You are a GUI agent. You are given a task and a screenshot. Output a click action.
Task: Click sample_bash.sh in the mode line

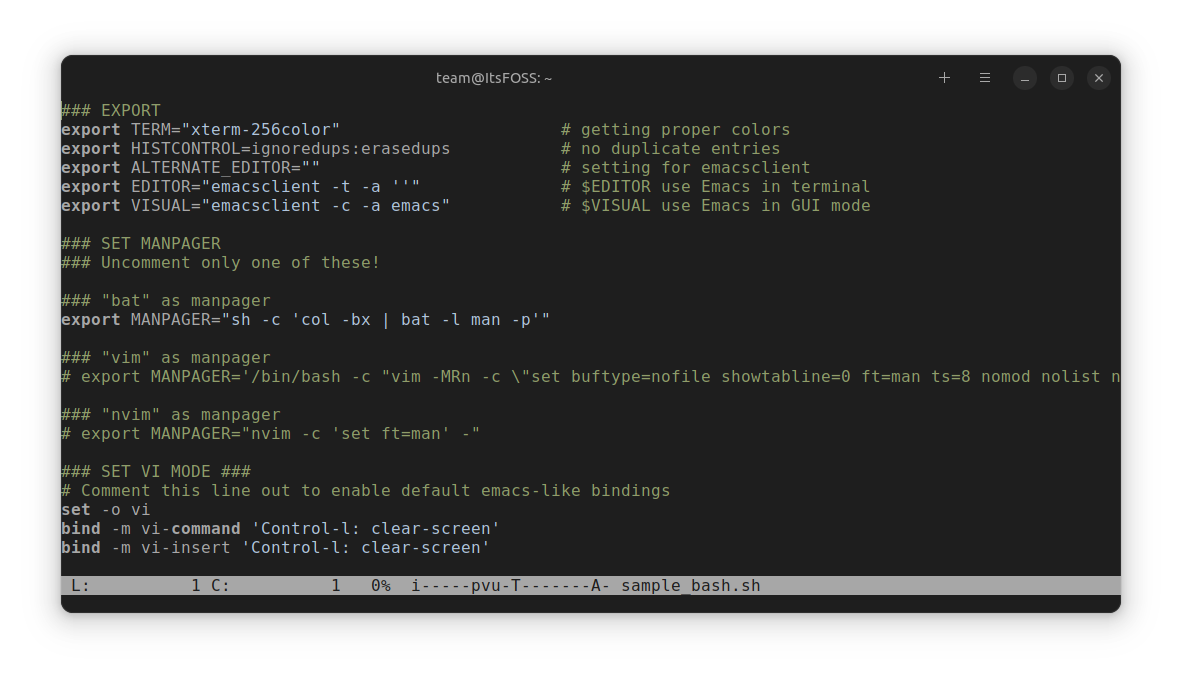[691, 586]
